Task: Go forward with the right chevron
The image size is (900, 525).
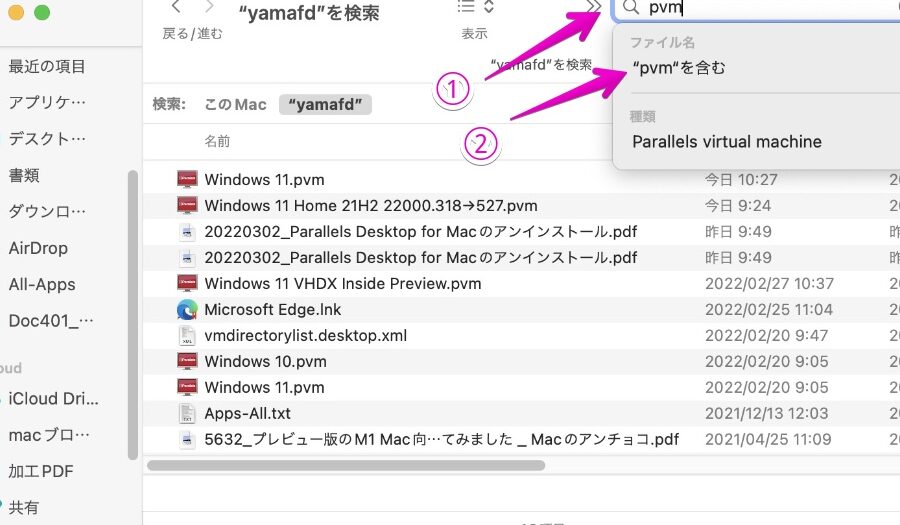Action: coord(210,7)
